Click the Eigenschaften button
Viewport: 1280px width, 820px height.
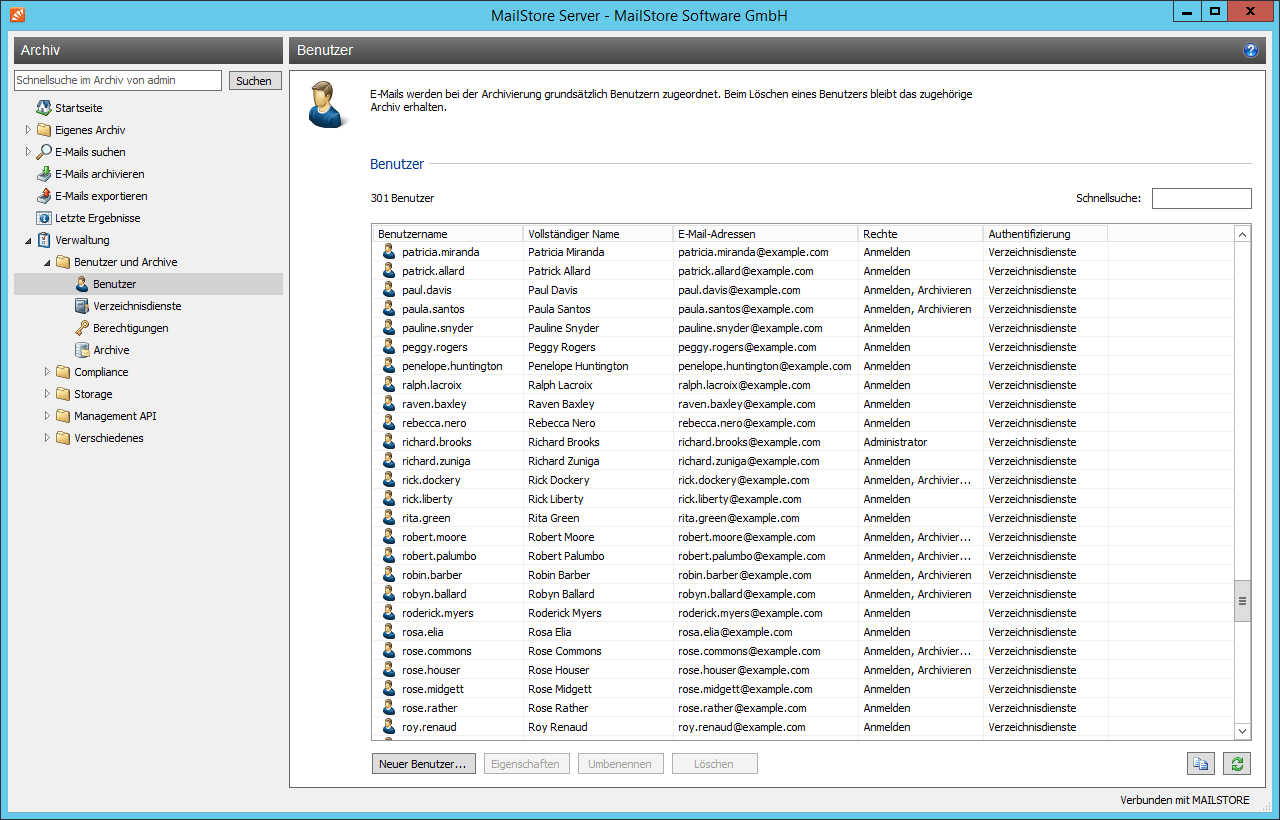click(x=527, y=764)
